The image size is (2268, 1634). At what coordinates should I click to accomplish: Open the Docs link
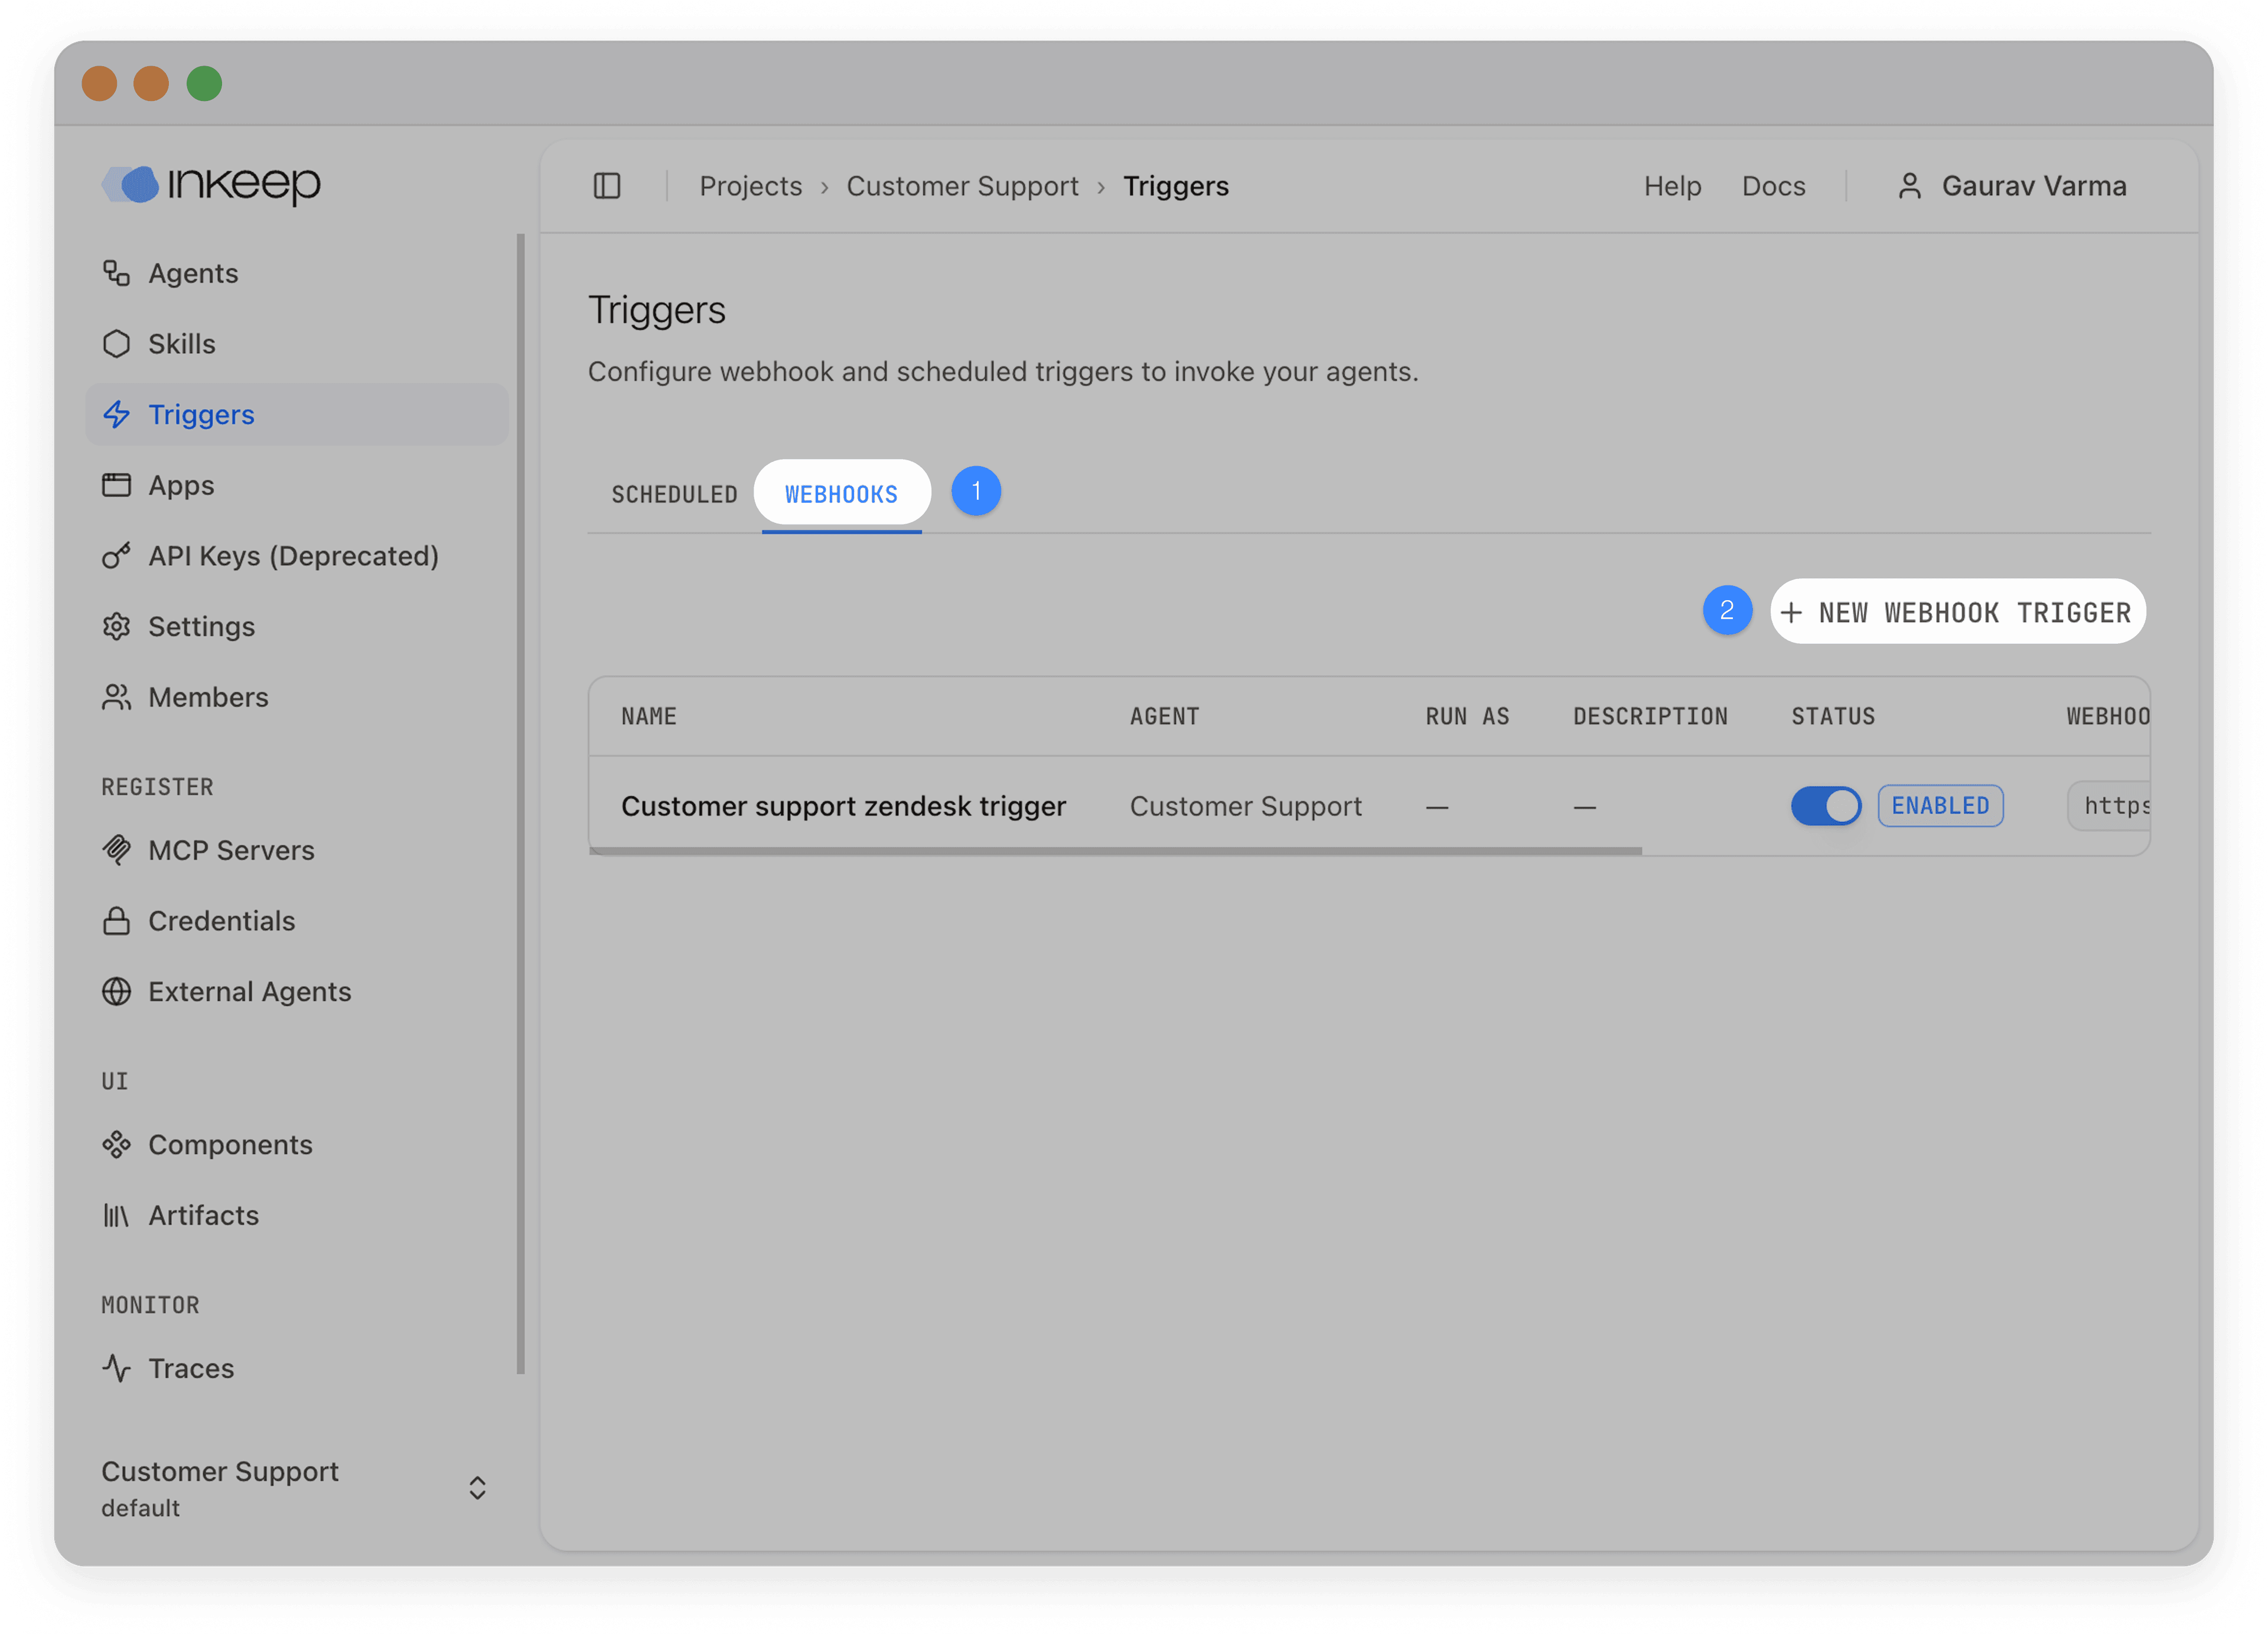[x=1773, y=185]
